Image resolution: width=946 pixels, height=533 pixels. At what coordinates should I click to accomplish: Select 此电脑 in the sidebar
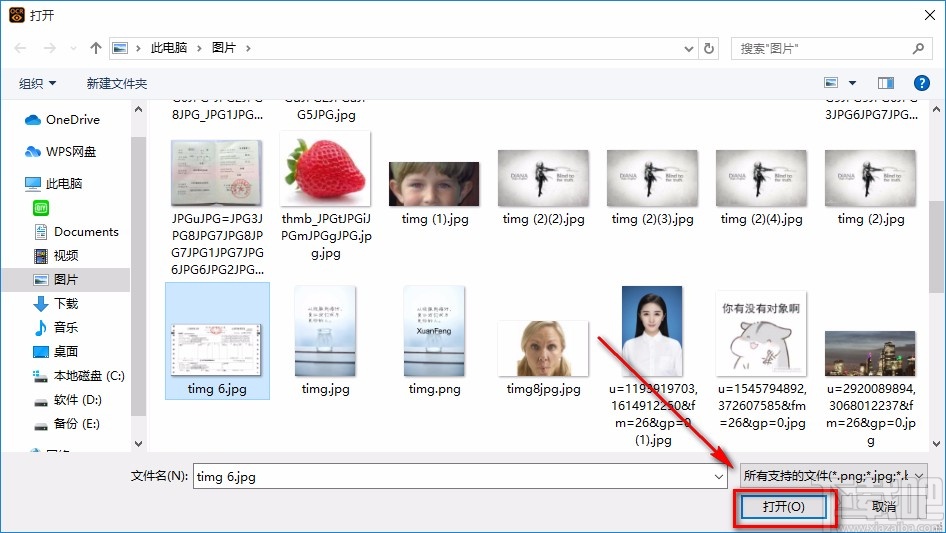tap(53, 184)
